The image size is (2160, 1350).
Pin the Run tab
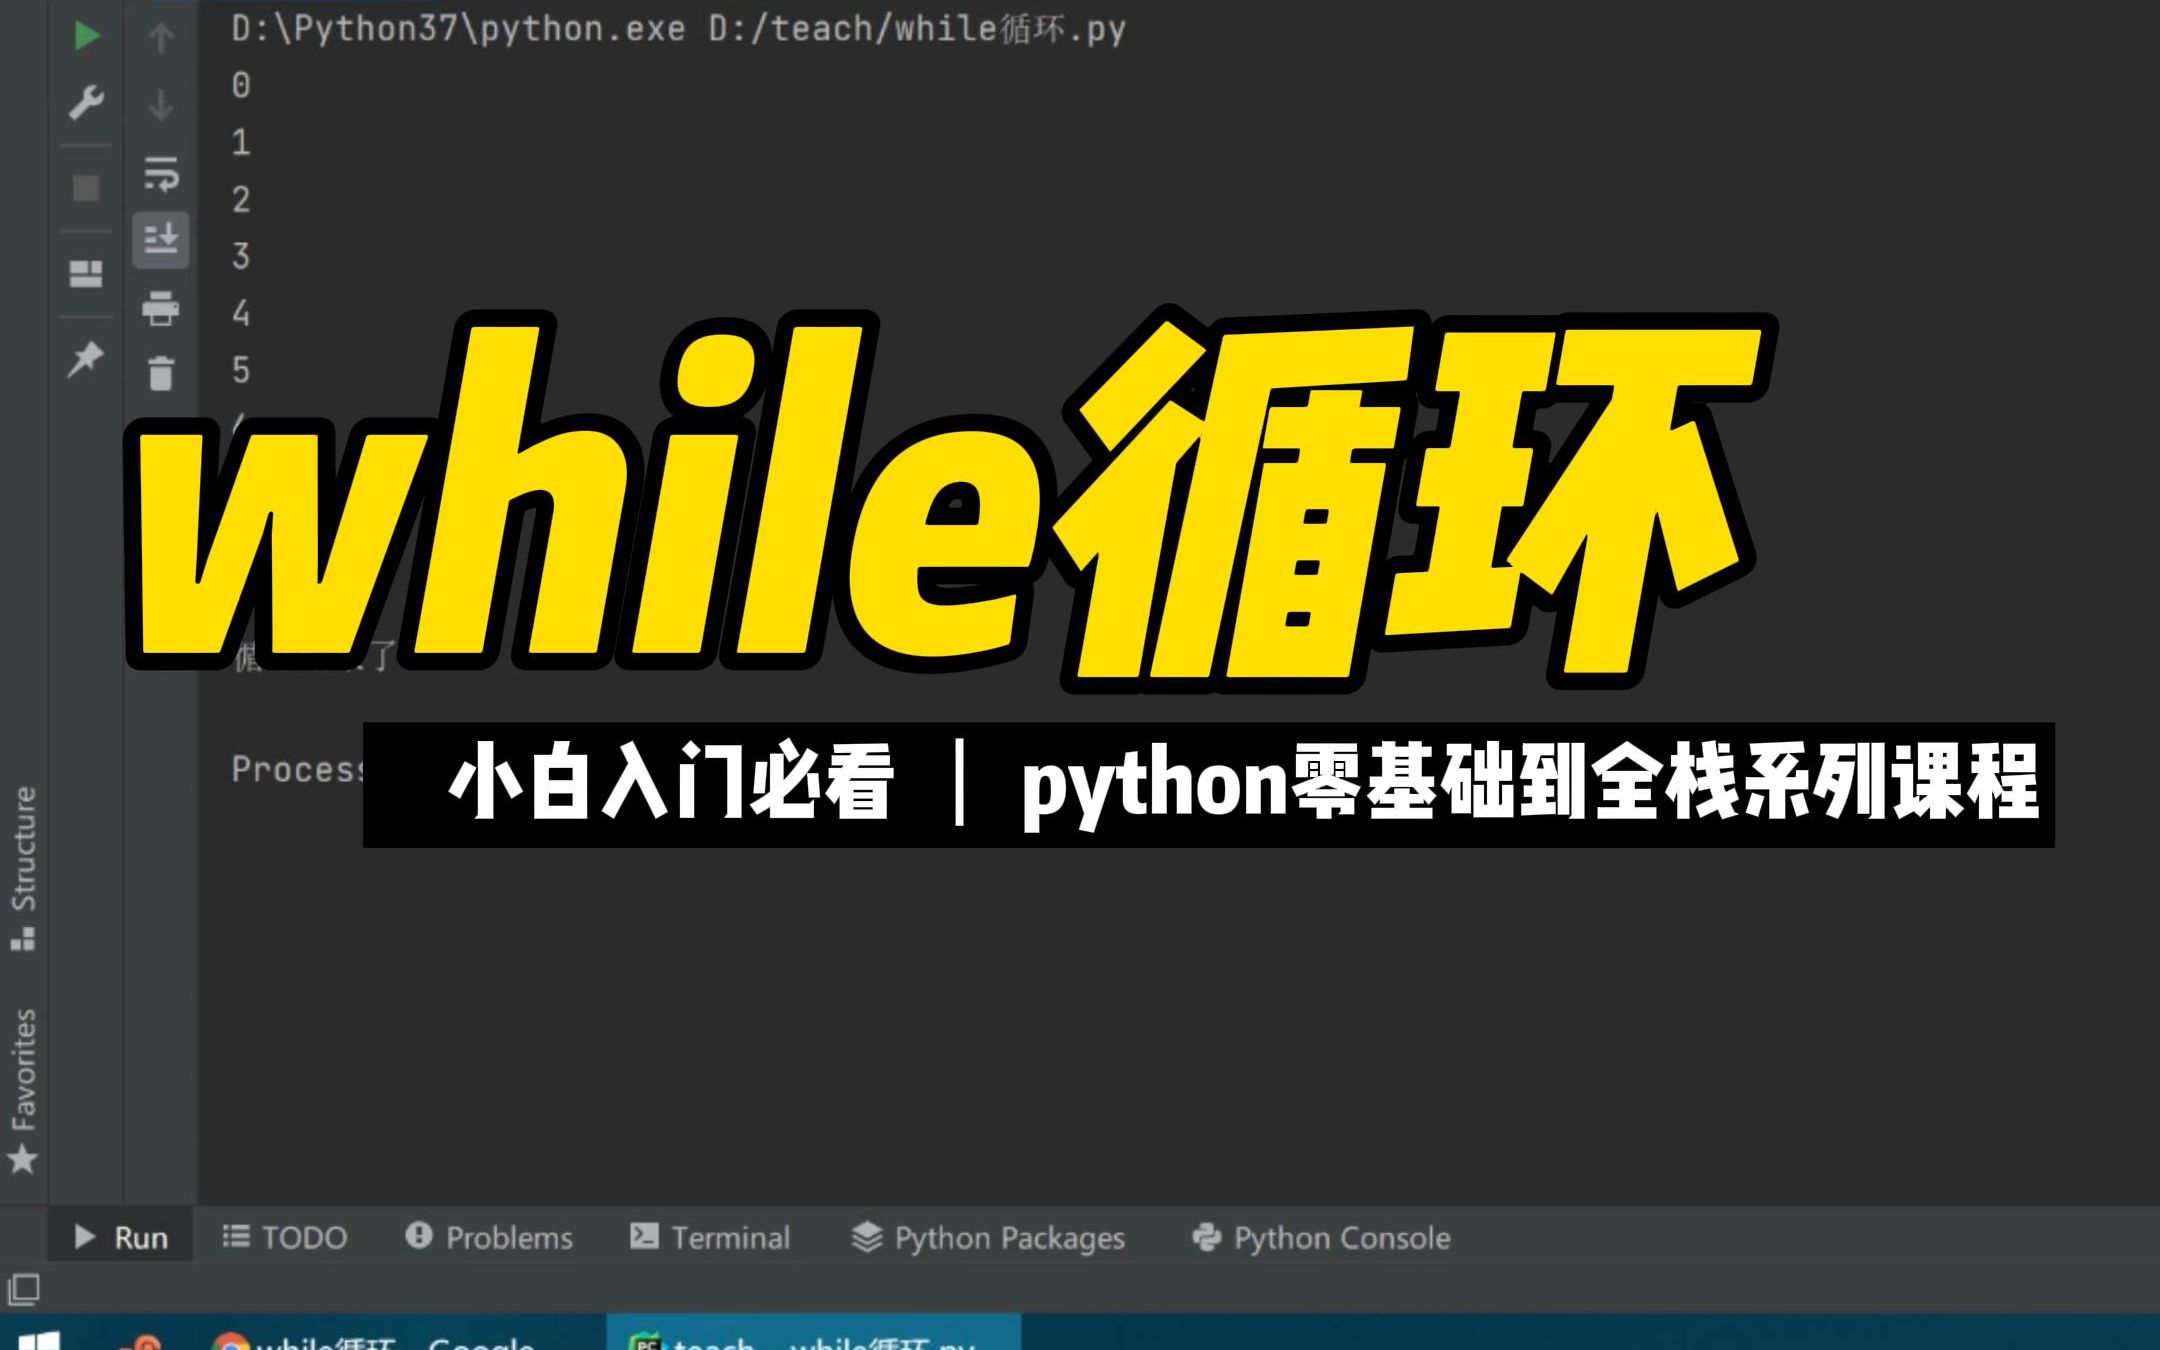point(85,358)
